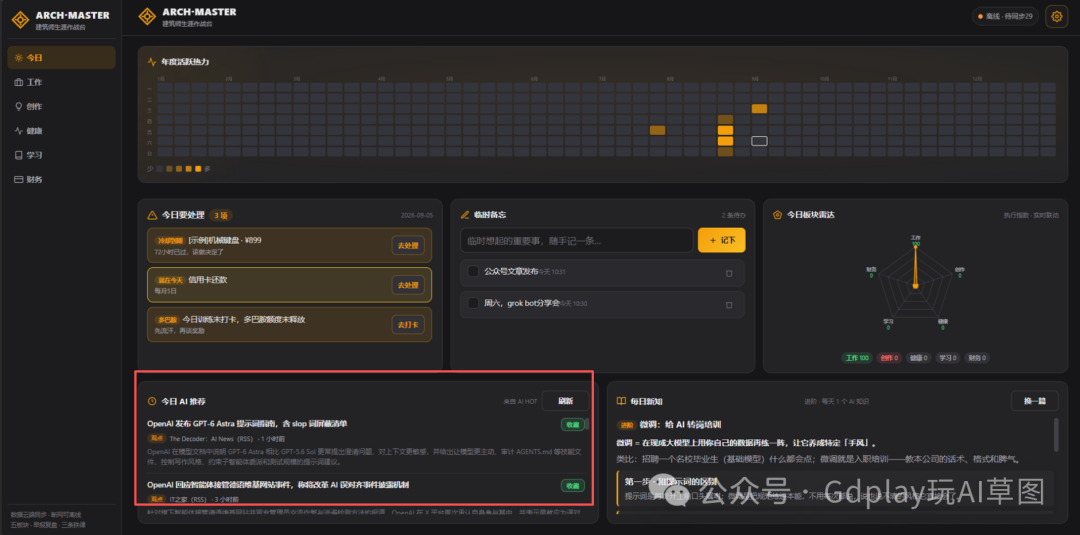Refresh the 今日 AI 推荐 list with 刷新
This screenshot has height=535, width=1080.
coord(565,401)
